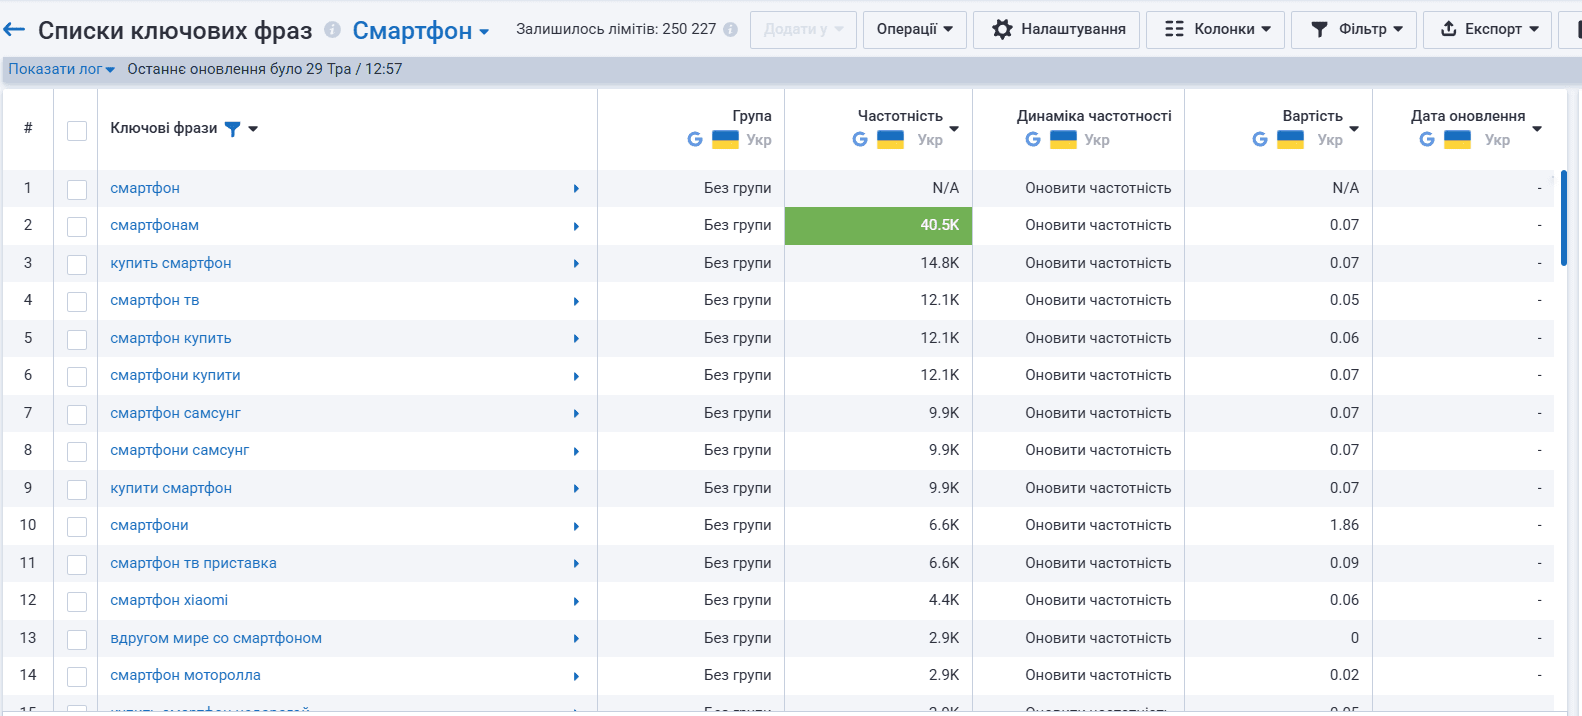Screen dimensions: 1582x716
Task: Click Оновити частотність for смартфон row
Action: click(1098, 188)
